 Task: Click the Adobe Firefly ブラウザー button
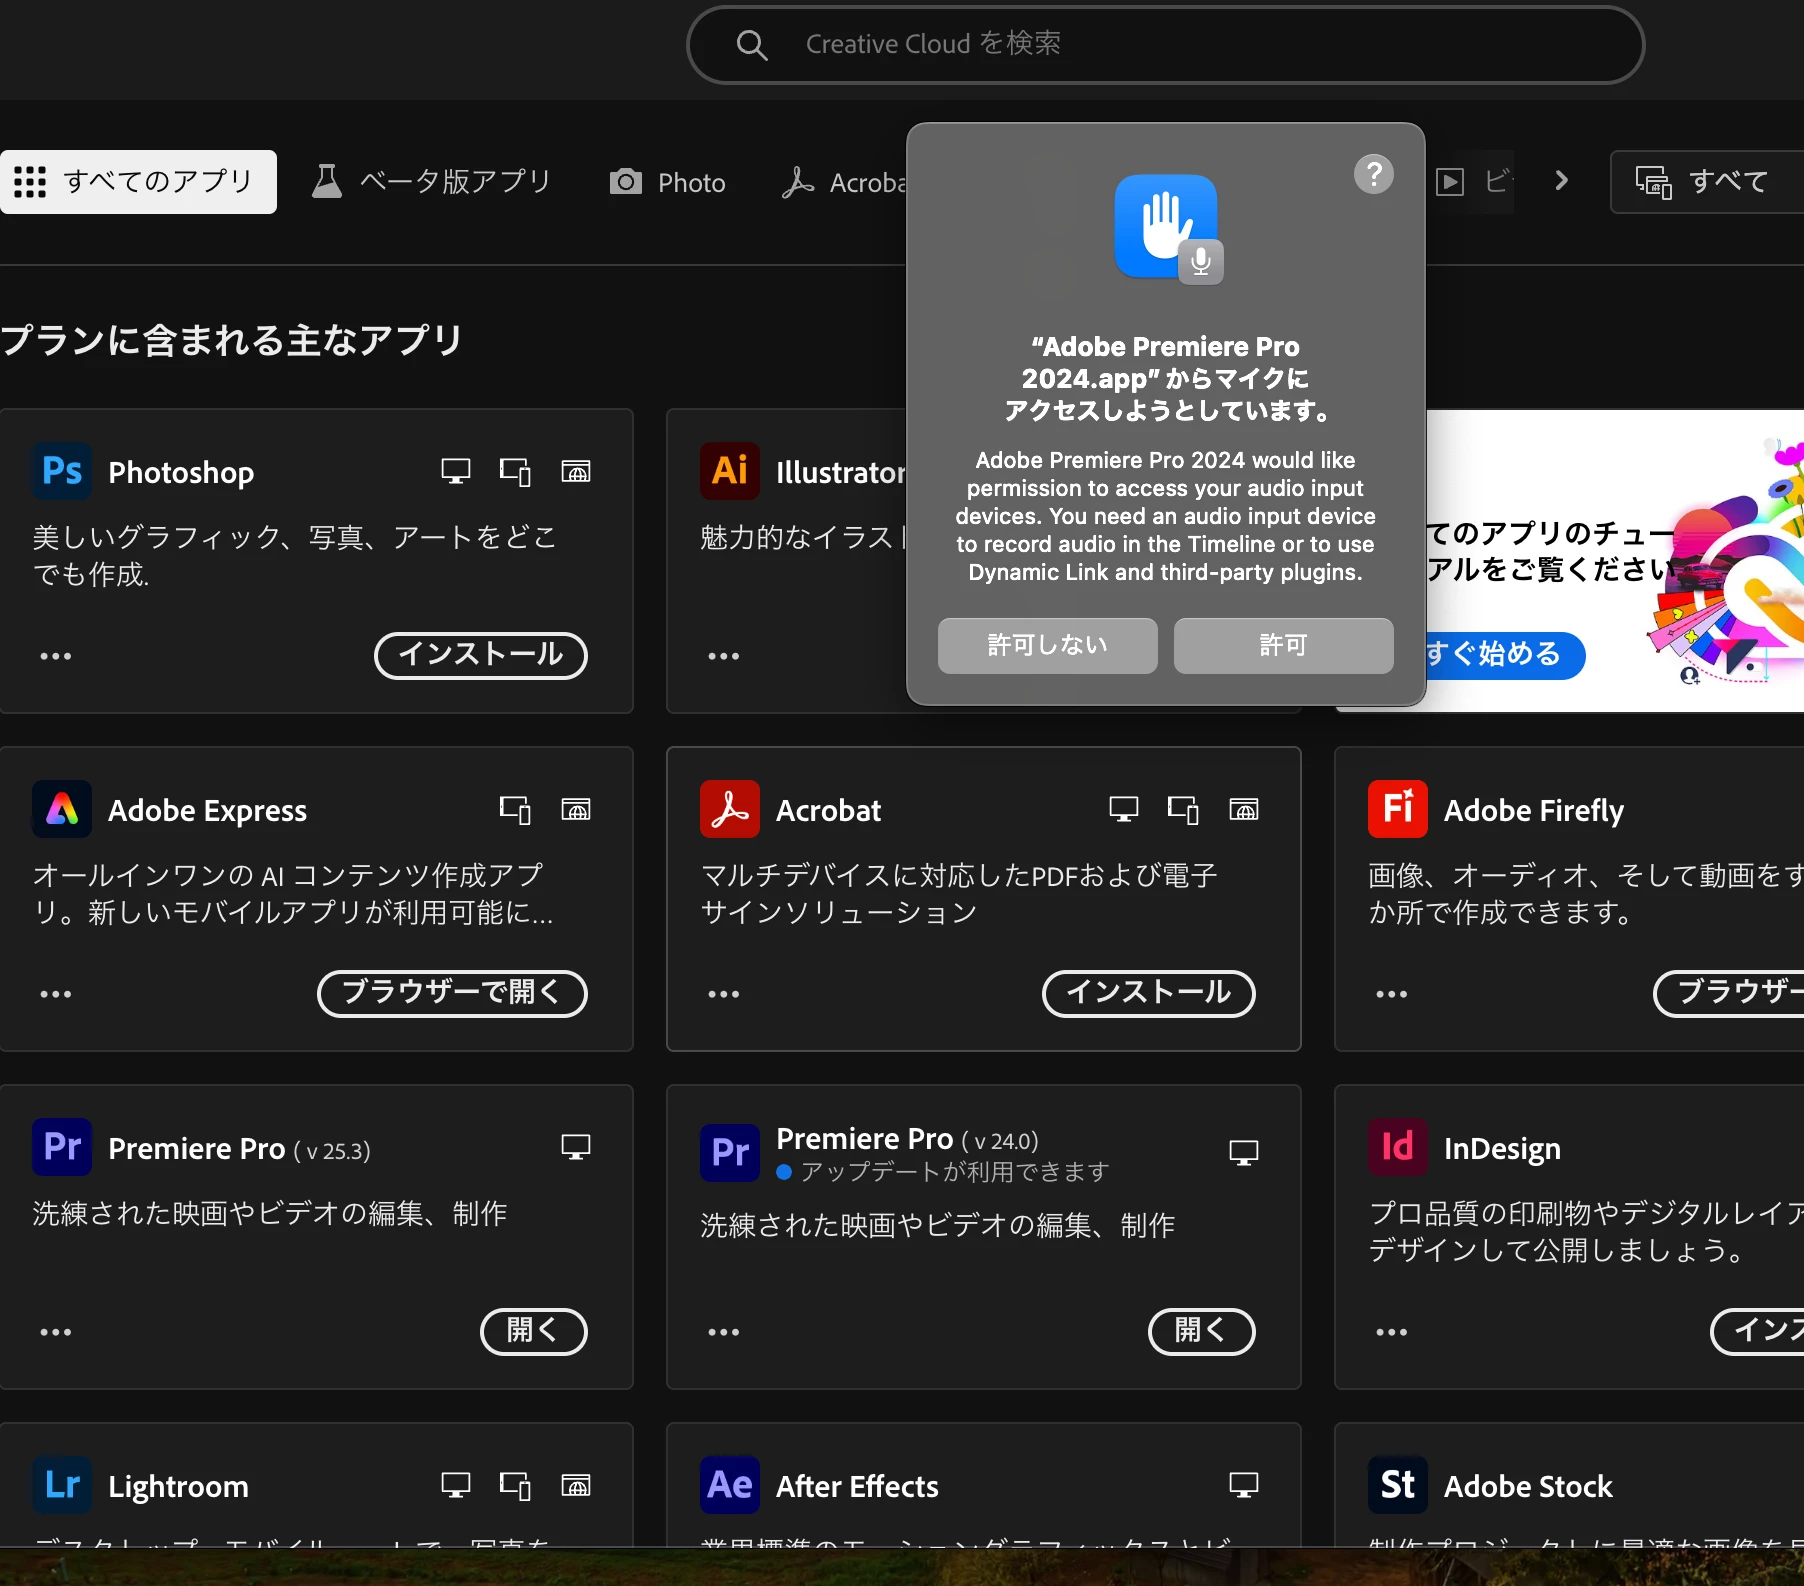pos(1729,993)
